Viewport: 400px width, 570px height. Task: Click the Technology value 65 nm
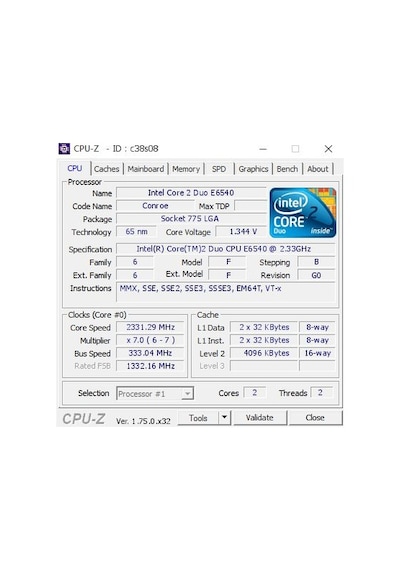point(136,232)
